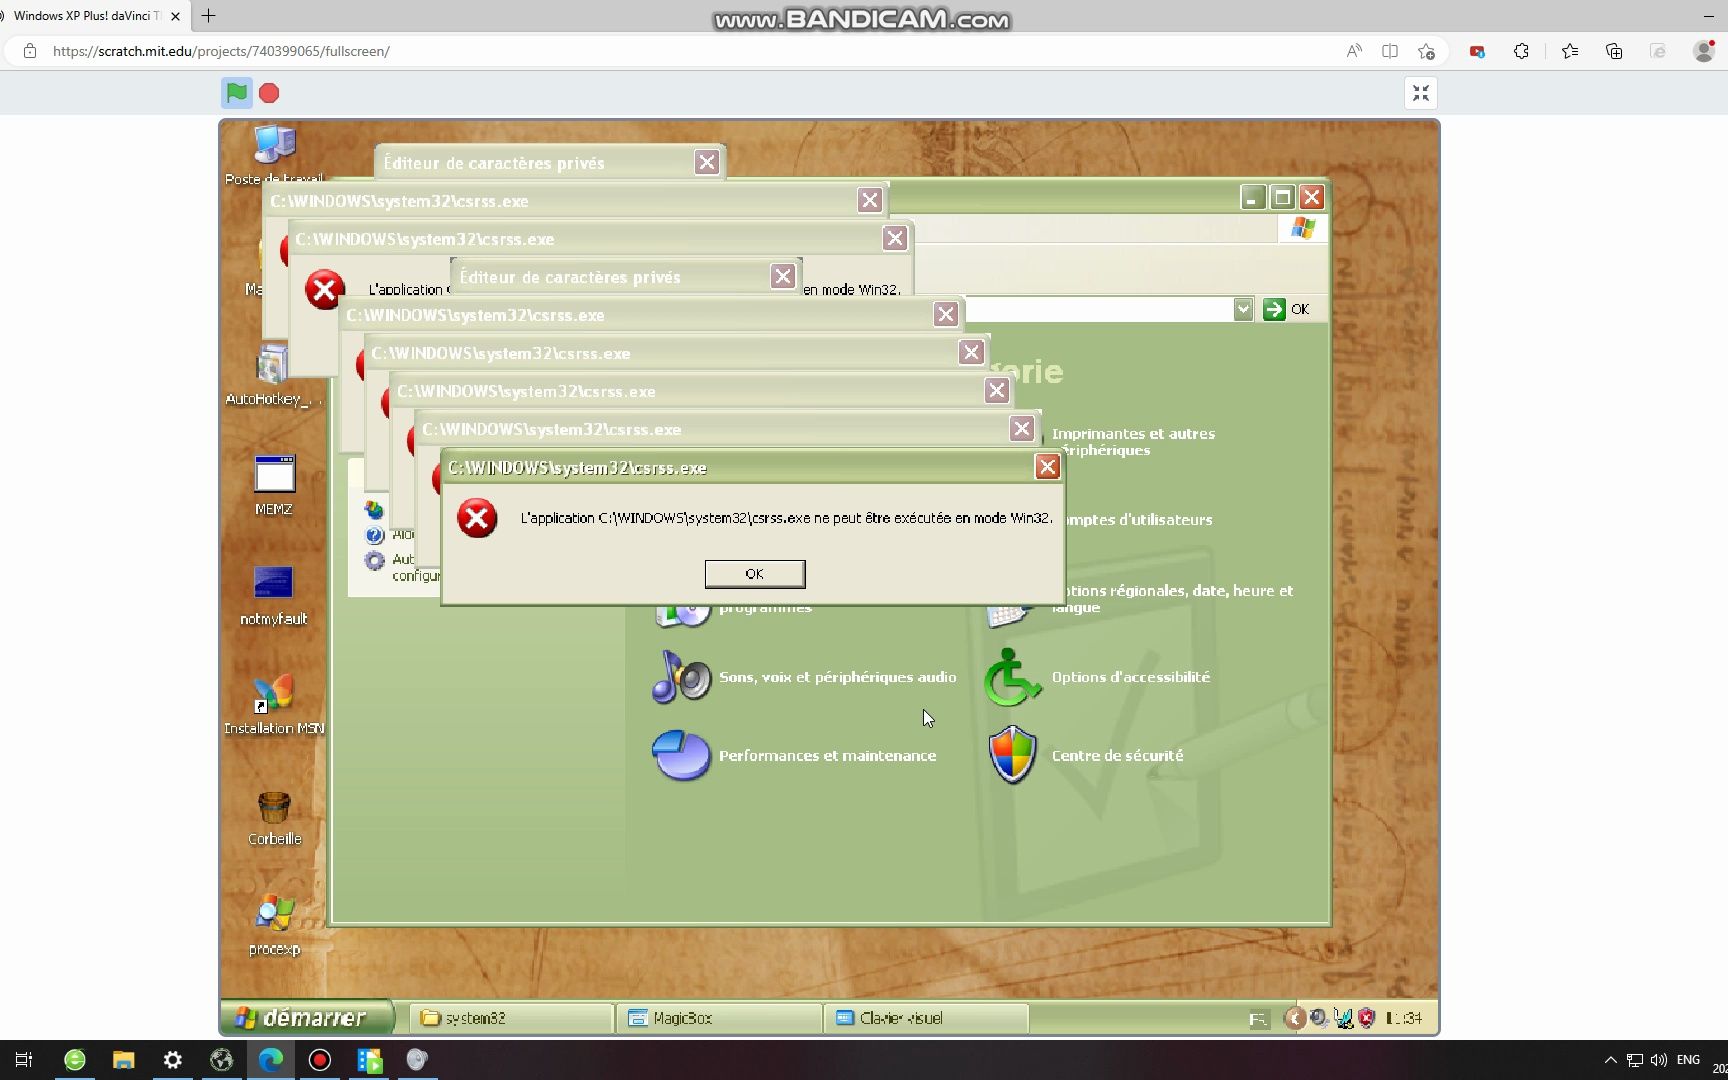
Task: Switch to Clavier visuel taskbar button
Action: click(926, 1018)
